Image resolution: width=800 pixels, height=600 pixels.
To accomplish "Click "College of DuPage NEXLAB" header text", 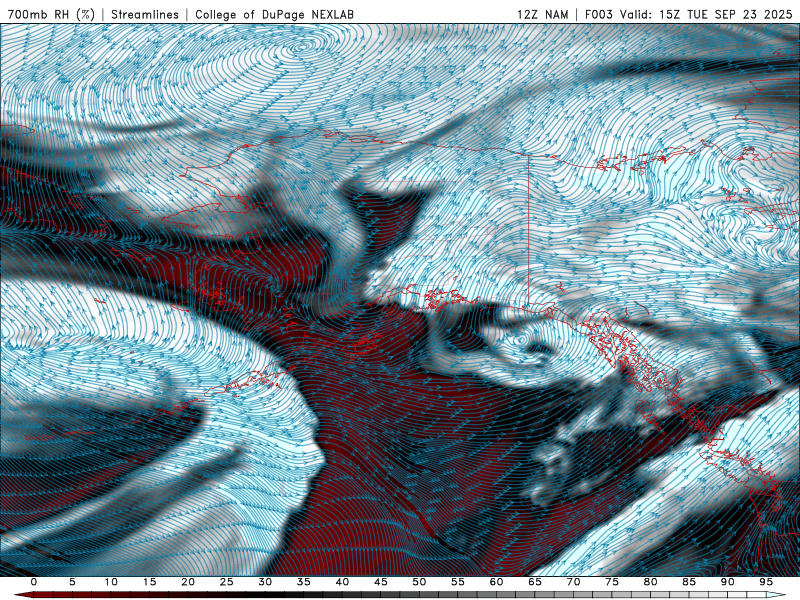I will (274, 14).
